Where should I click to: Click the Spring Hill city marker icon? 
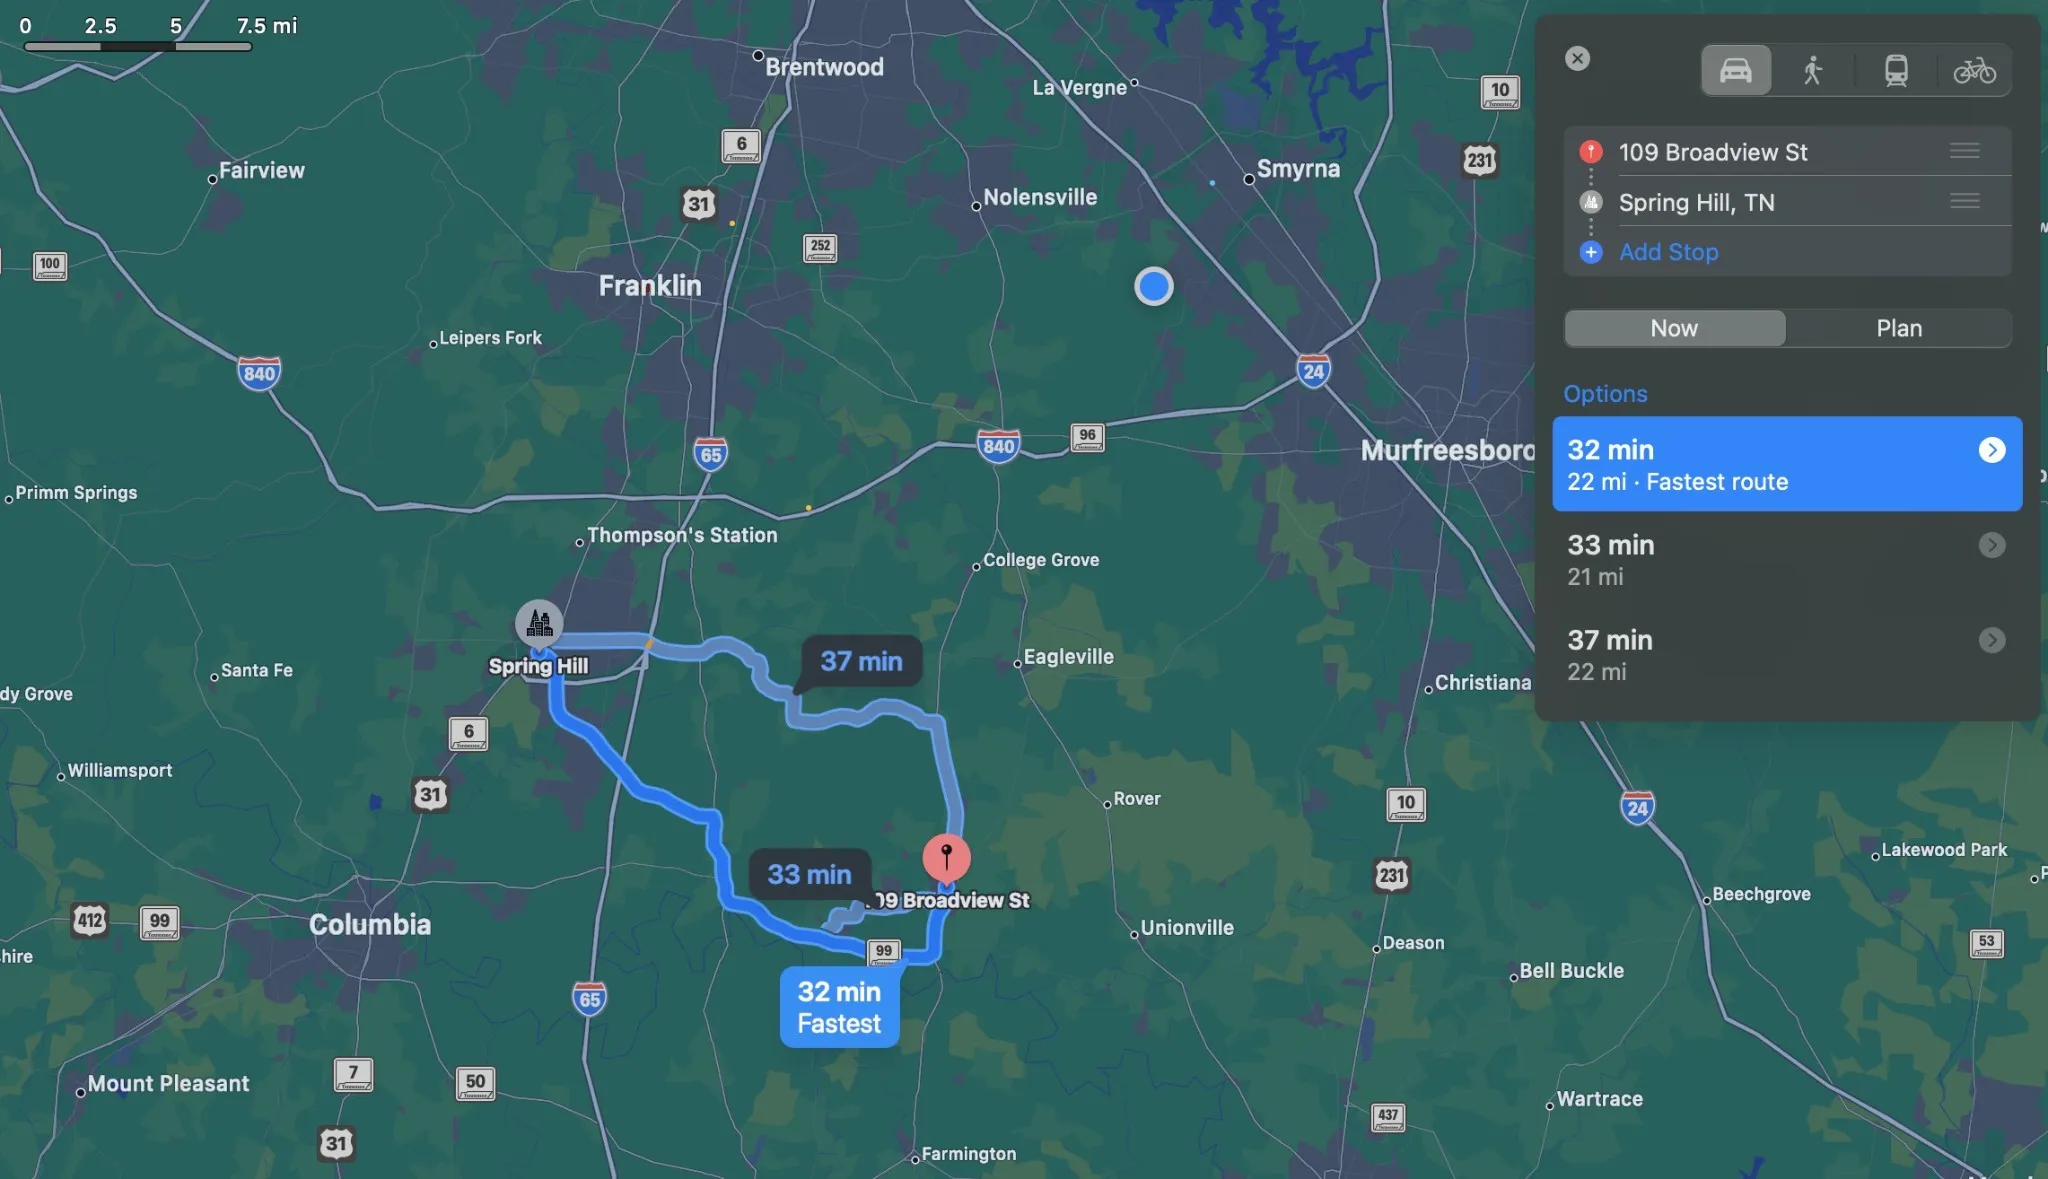pyautogui.click(x=539, y=624)
